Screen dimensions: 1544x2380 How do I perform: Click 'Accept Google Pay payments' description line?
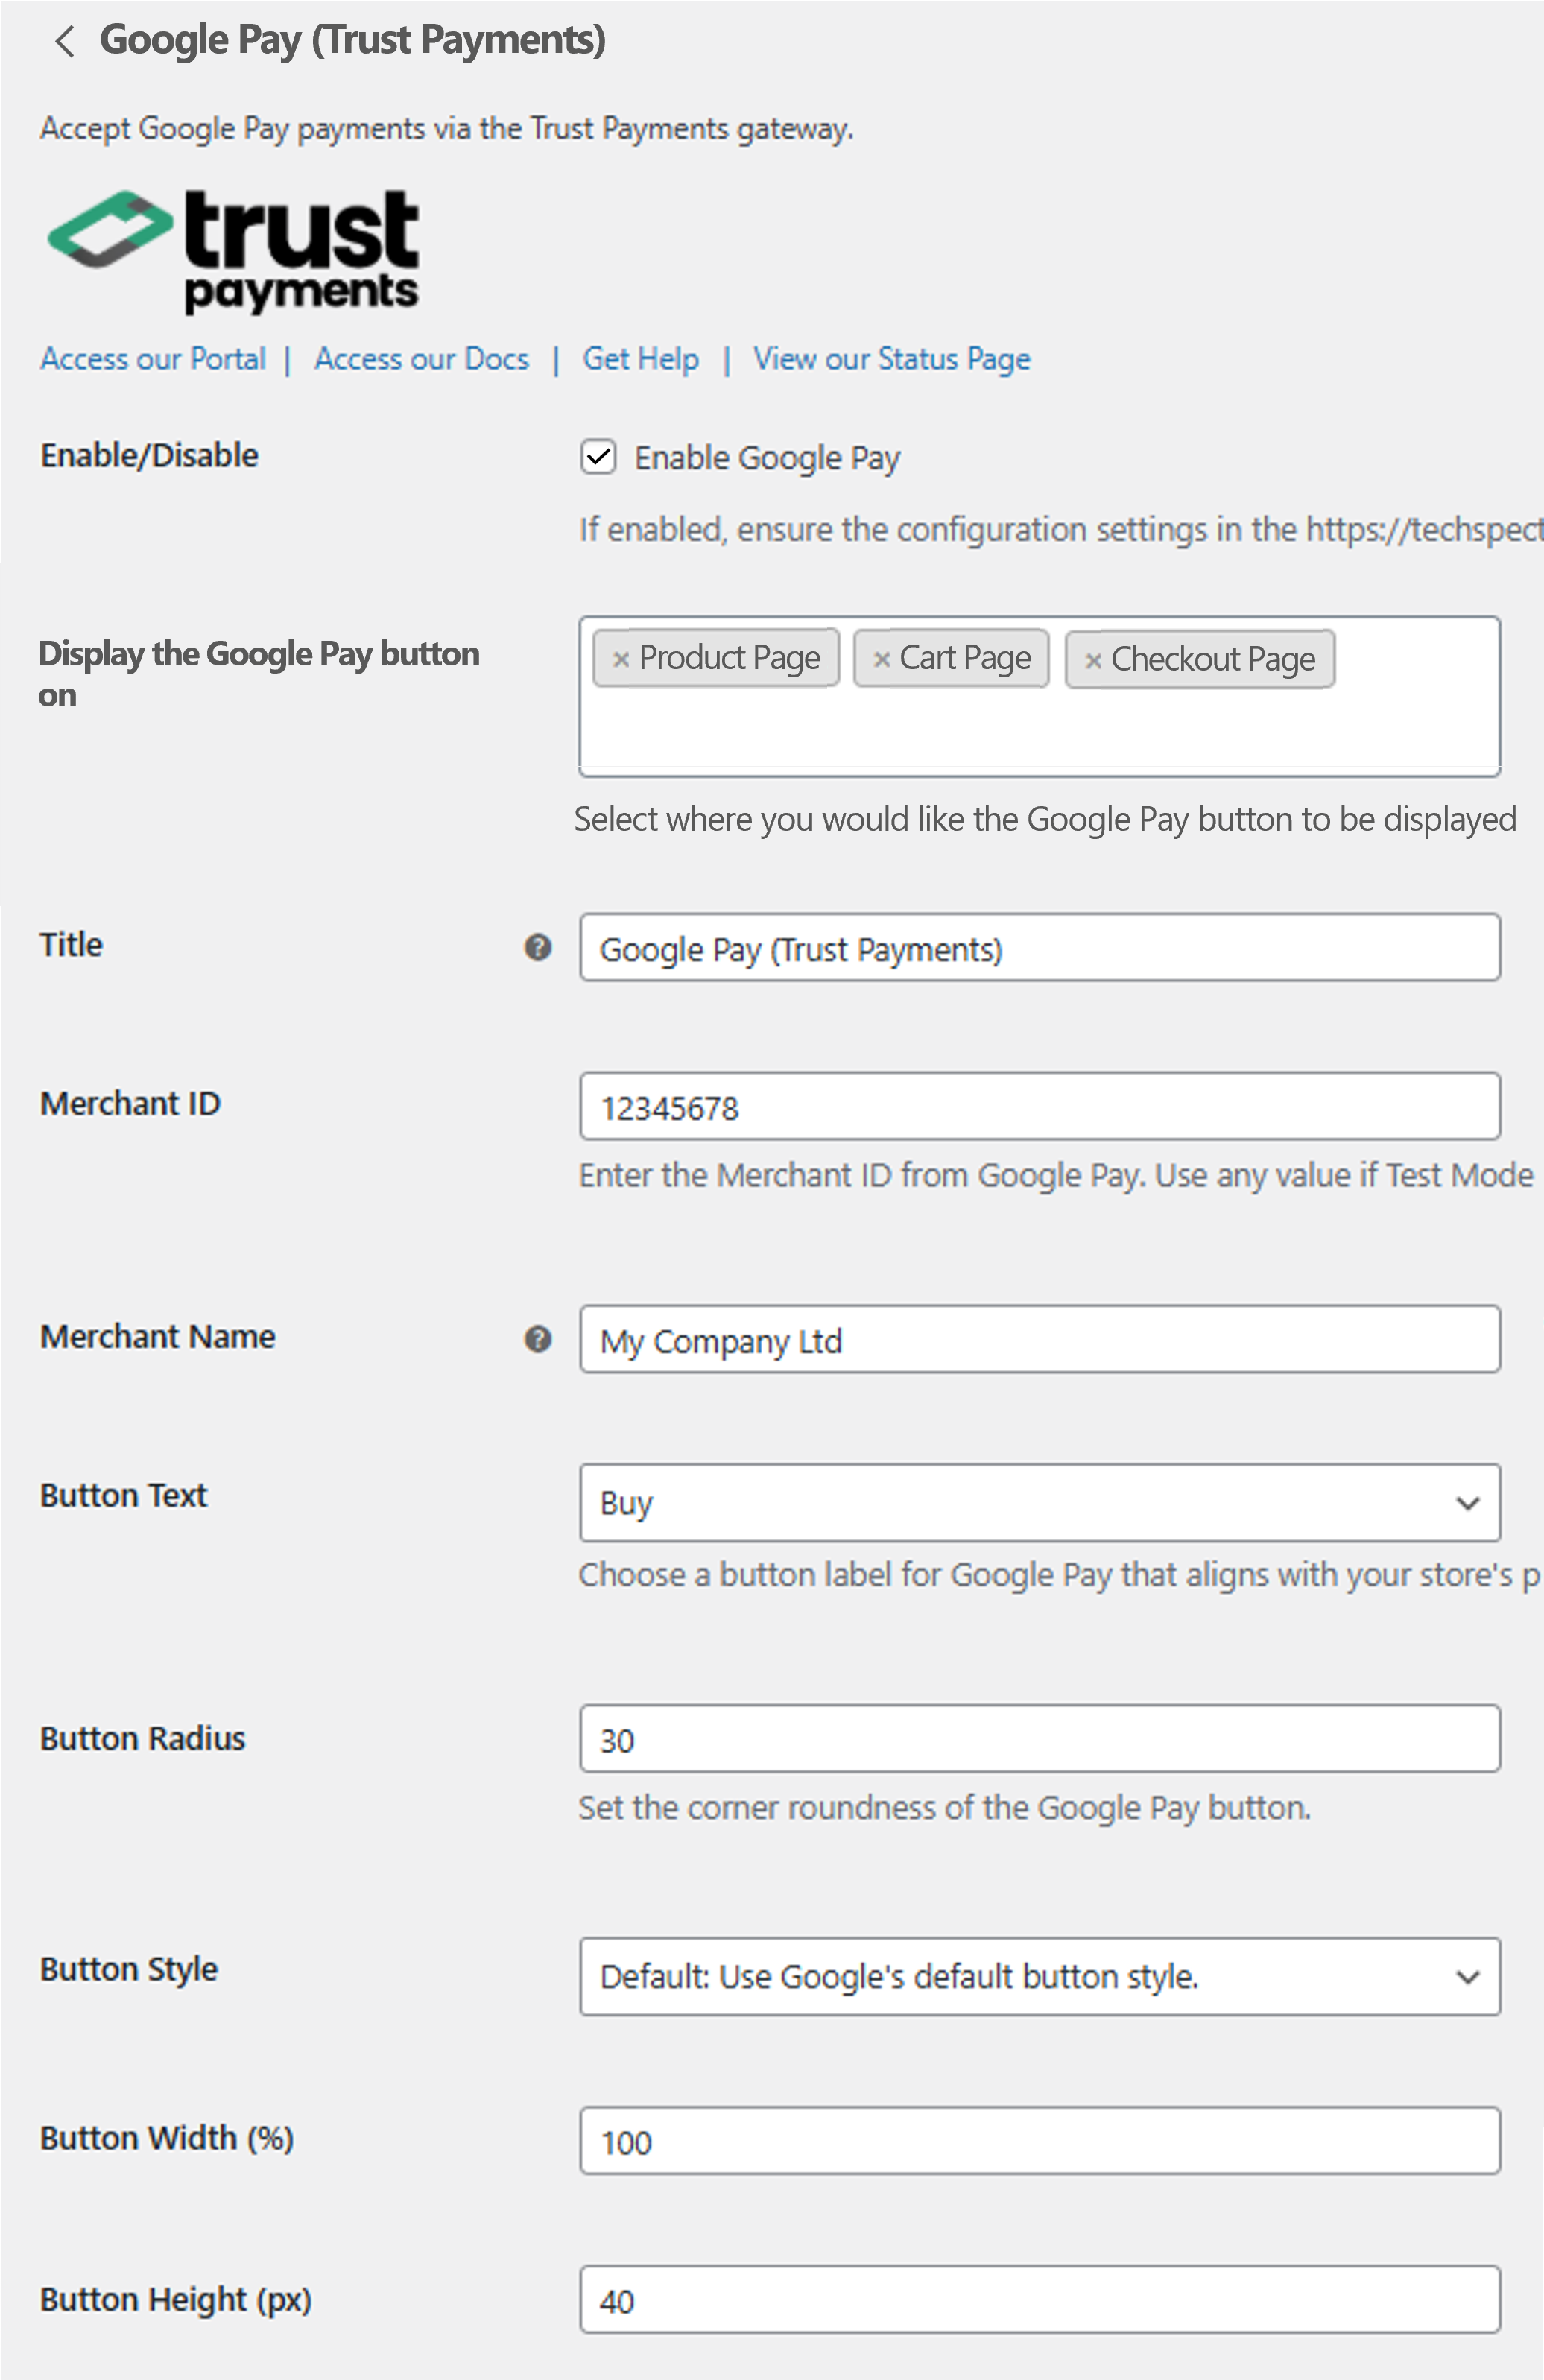pyautogui.click(x=447, y=129)
